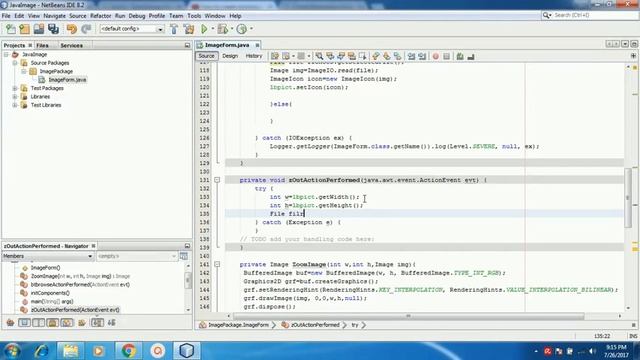Click the New File toolbar icon
Screen dimensions: 640x360
click(x=11, y=29)
